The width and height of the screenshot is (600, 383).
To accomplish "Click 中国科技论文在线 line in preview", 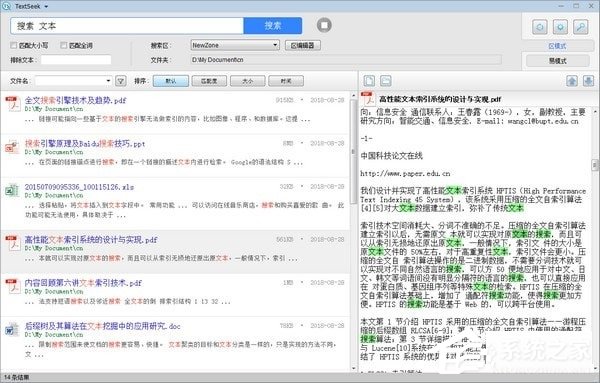I will coord(391,156).
